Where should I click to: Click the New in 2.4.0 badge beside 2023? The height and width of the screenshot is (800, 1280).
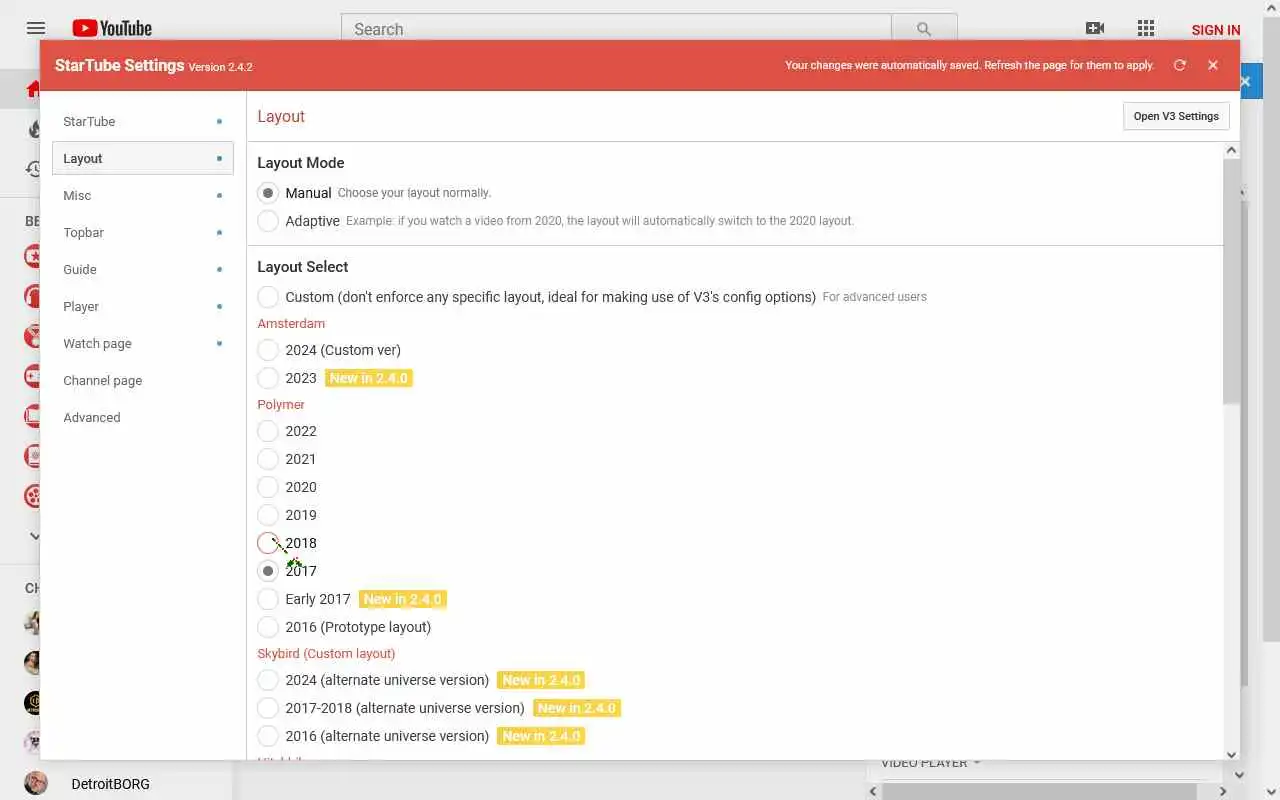[368, 378]
